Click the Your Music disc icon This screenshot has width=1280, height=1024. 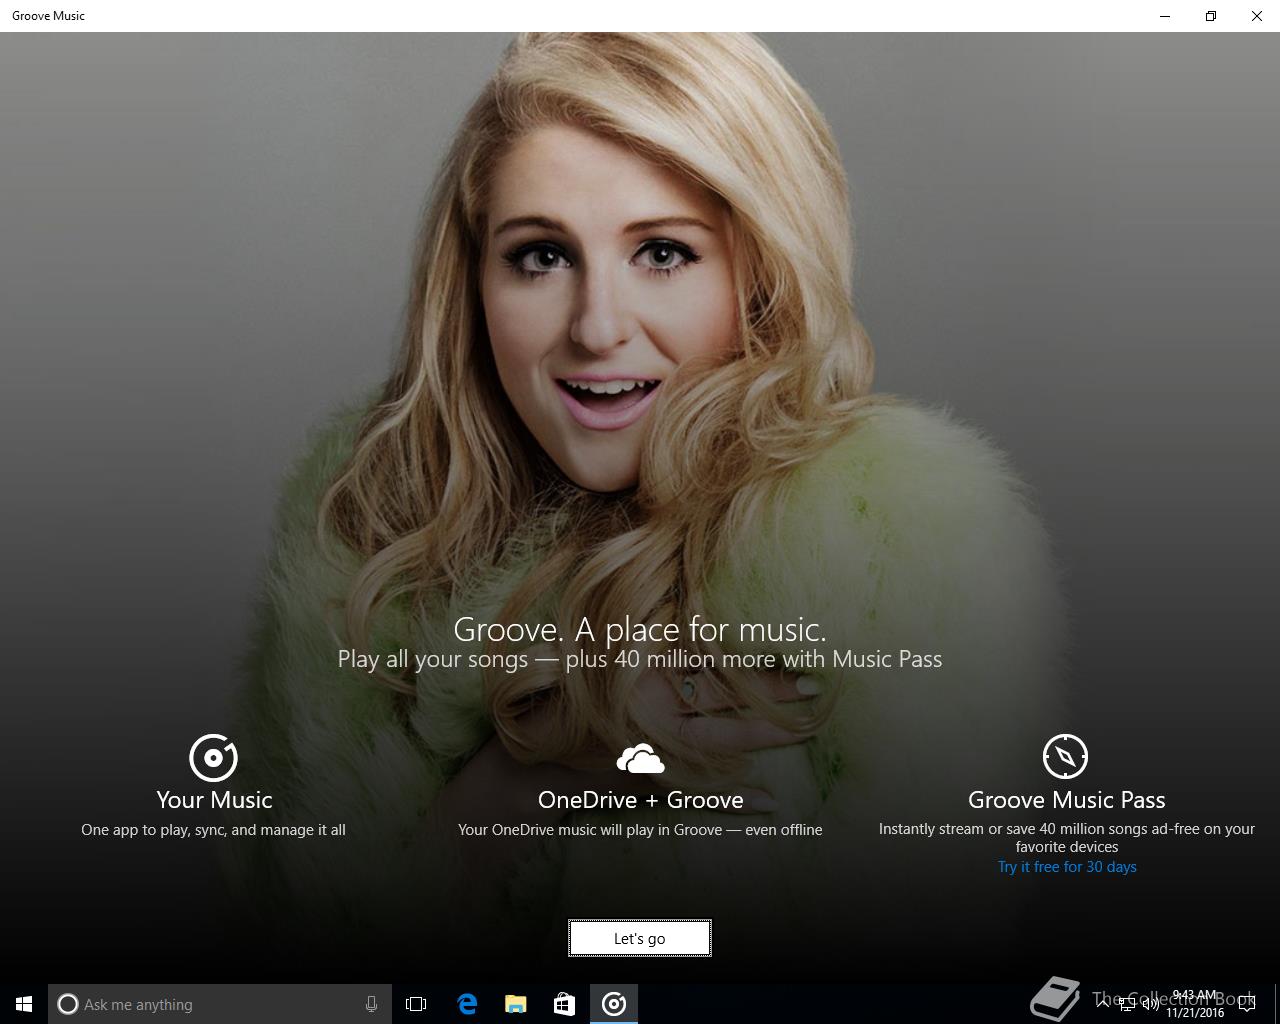213,757
